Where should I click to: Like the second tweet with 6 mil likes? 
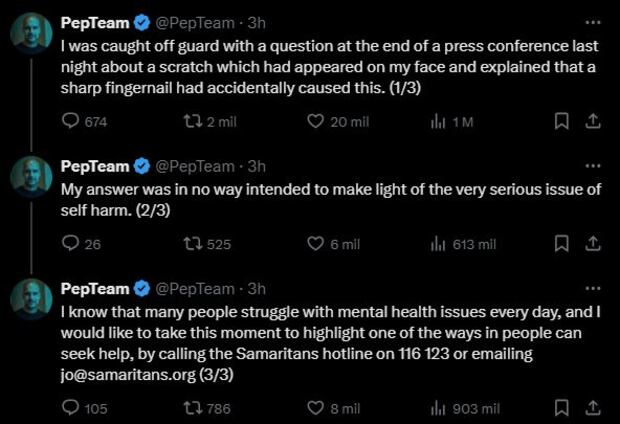pyautogui.click(x=315, y=243)
